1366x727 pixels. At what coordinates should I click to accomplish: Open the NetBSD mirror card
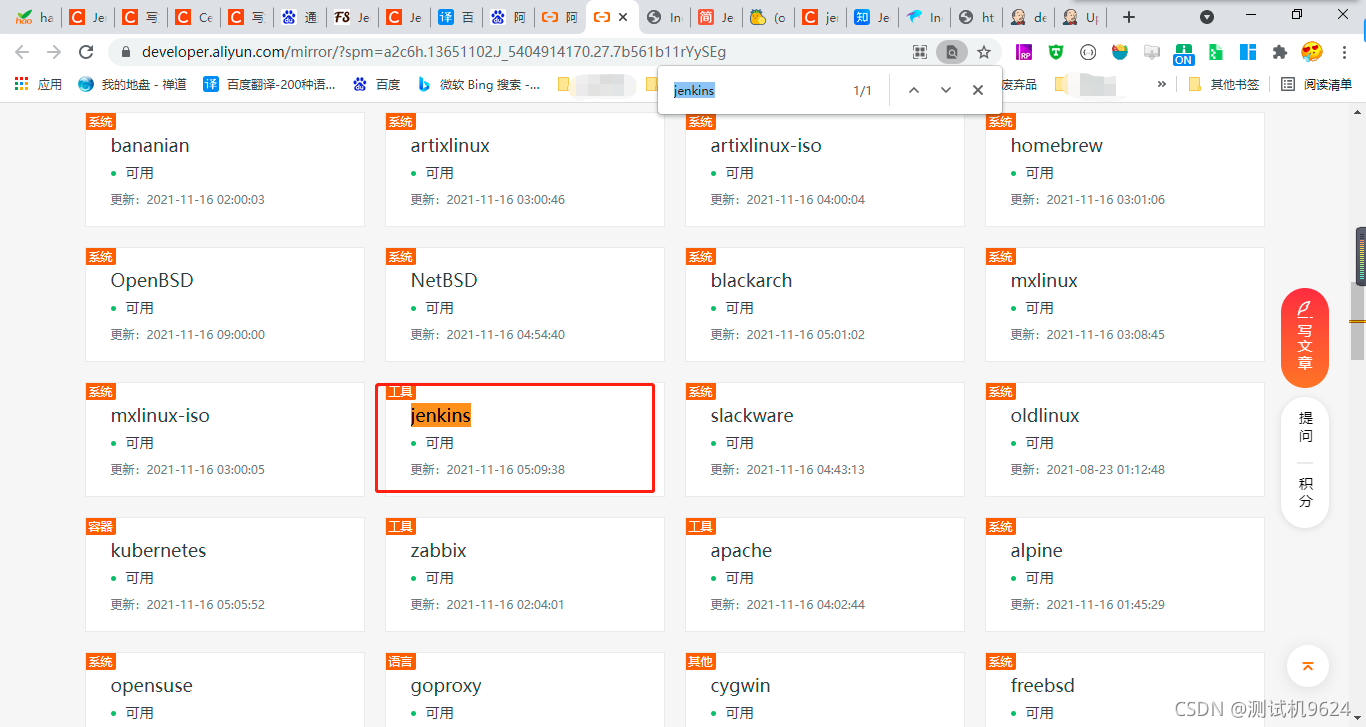(x=525, y=304)
